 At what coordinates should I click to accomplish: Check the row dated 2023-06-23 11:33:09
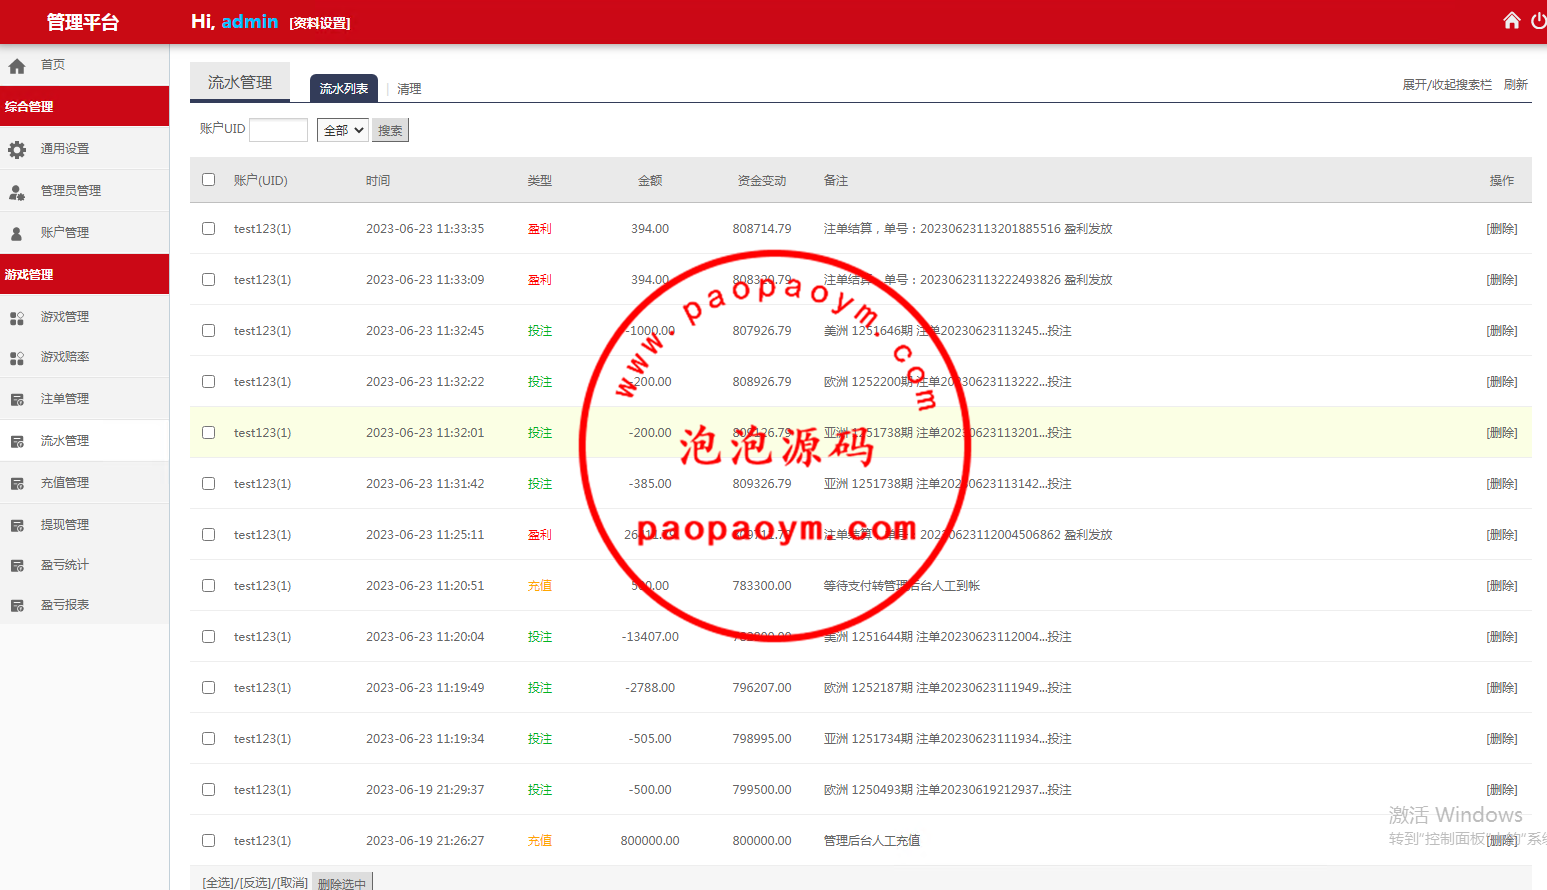208,279
